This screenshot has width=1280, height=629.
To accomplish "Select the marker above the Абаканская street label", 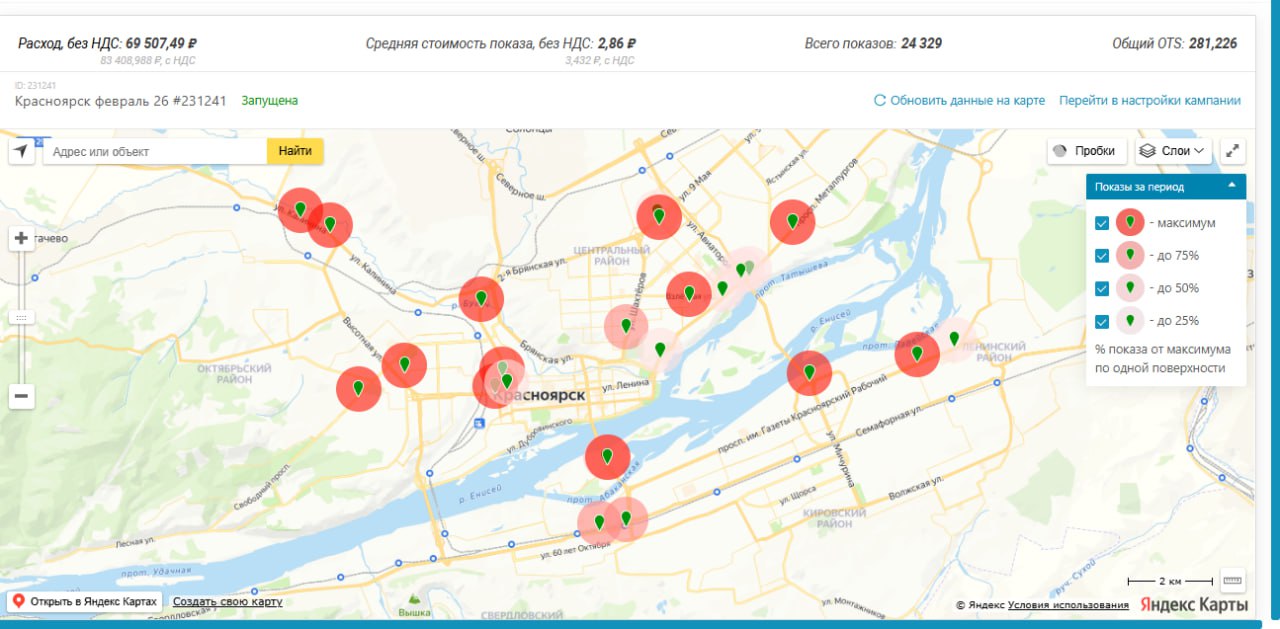I will tap(607, 457).
